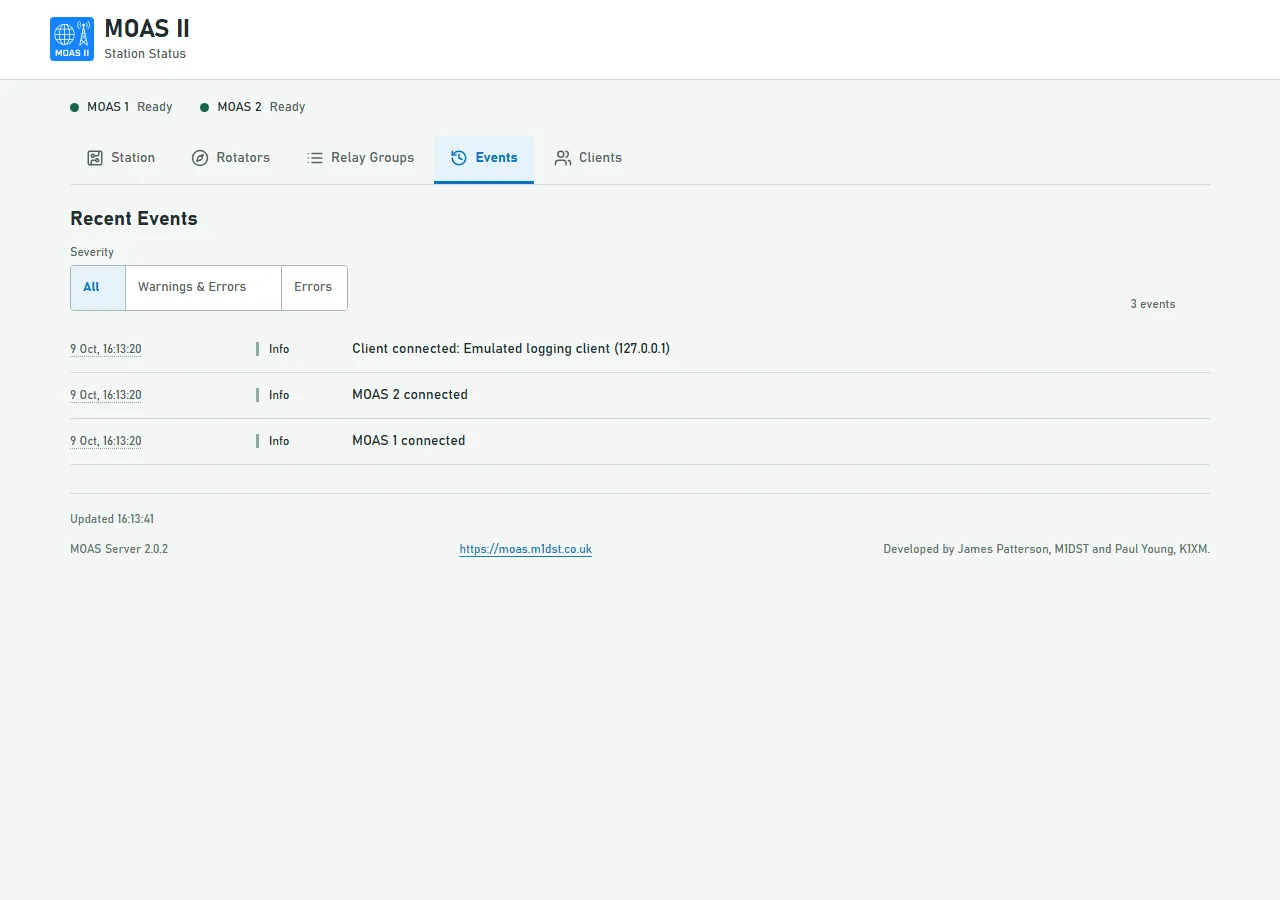Screen dimensions: 1280x900
Task: Click the MOAS II antenna logo icon
Action: click(72, 39)
